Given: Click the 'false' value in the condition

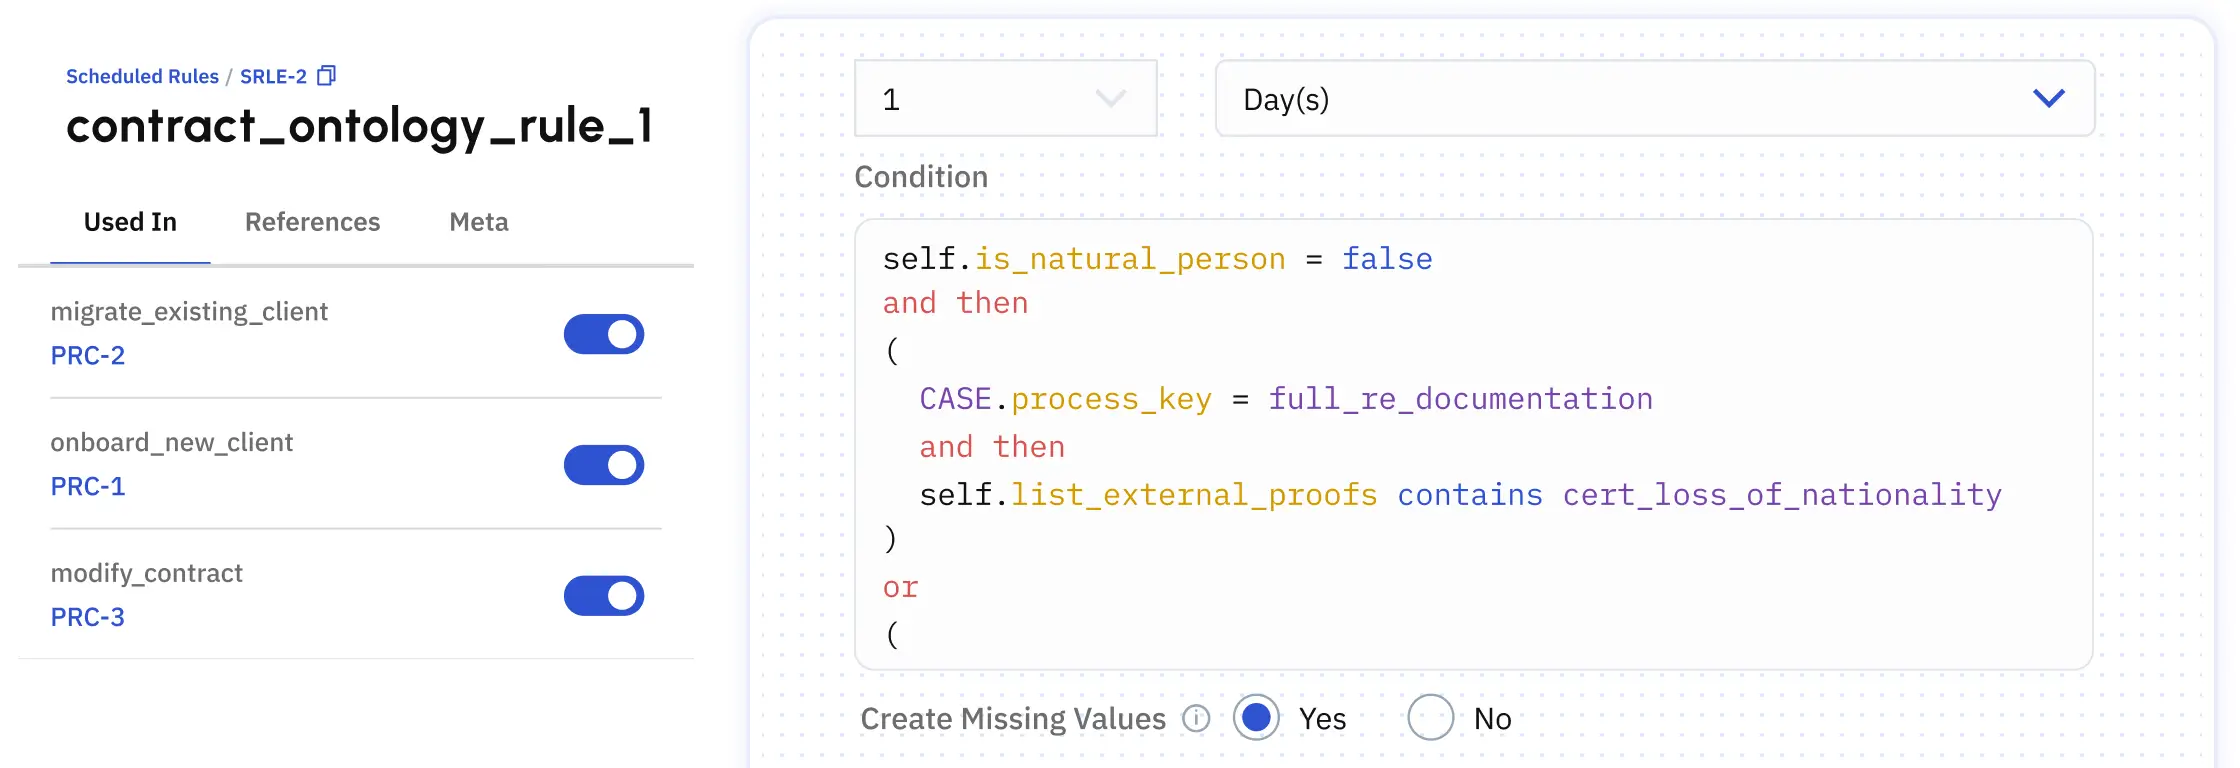Looking at the screenshot, I should (1387, 259).
